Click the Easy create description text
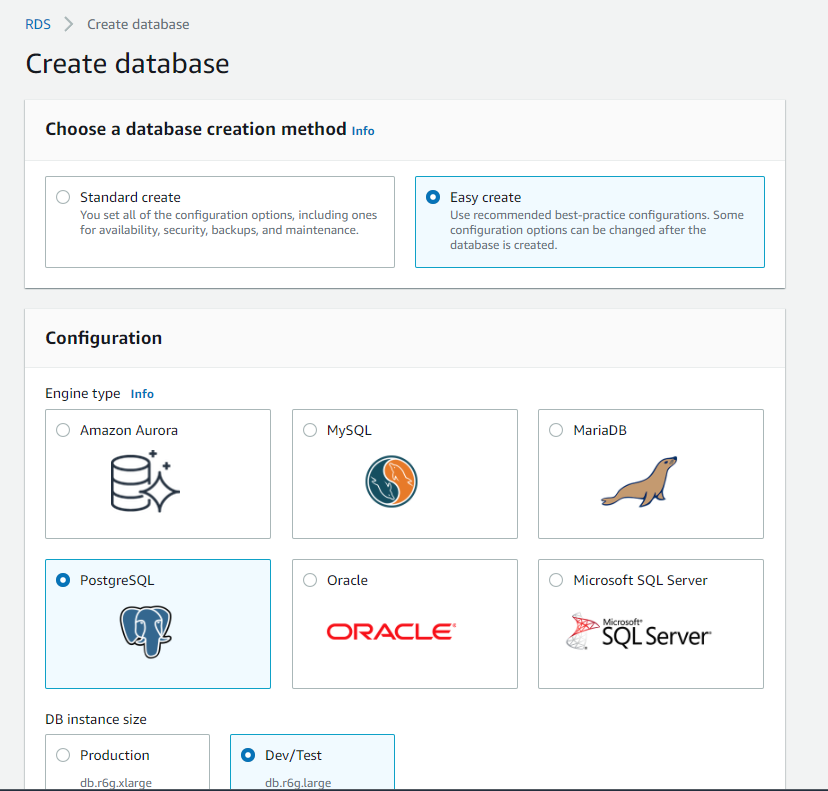Viewport: 828px width, 791px height. 597,230
